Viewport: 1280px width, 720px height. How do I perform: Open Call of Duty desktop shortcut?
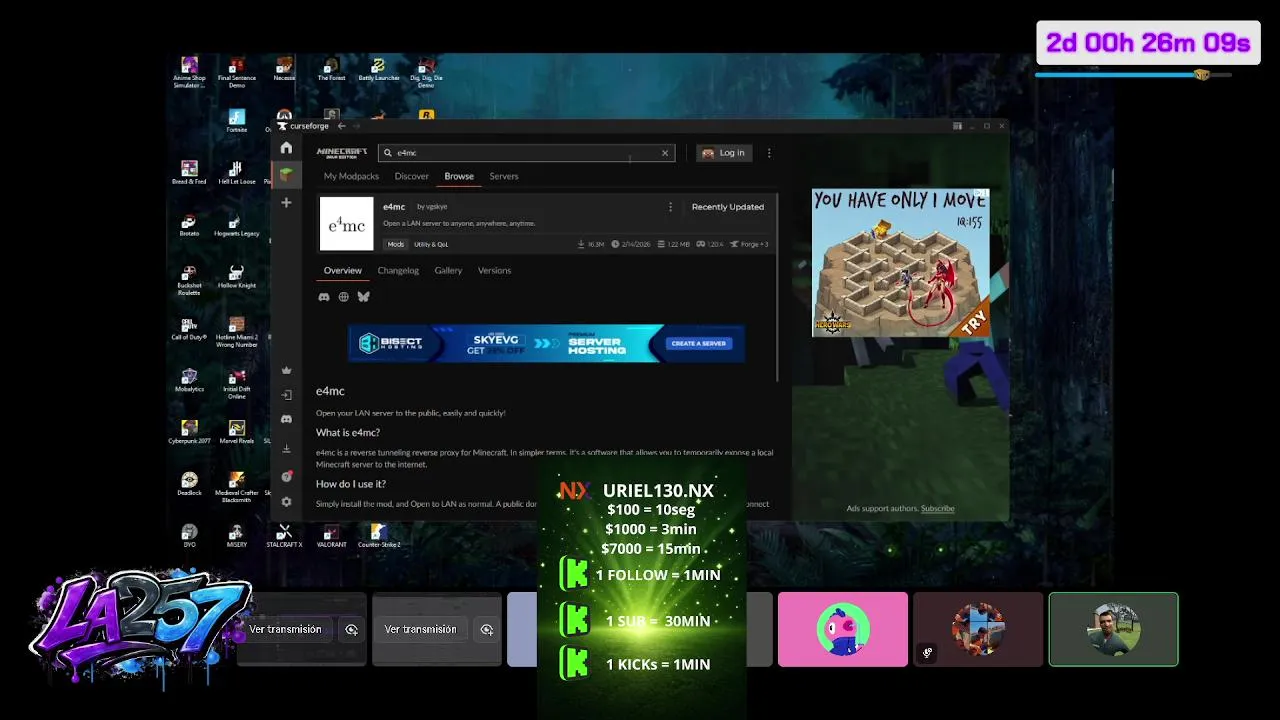click(x=189, y=329)
